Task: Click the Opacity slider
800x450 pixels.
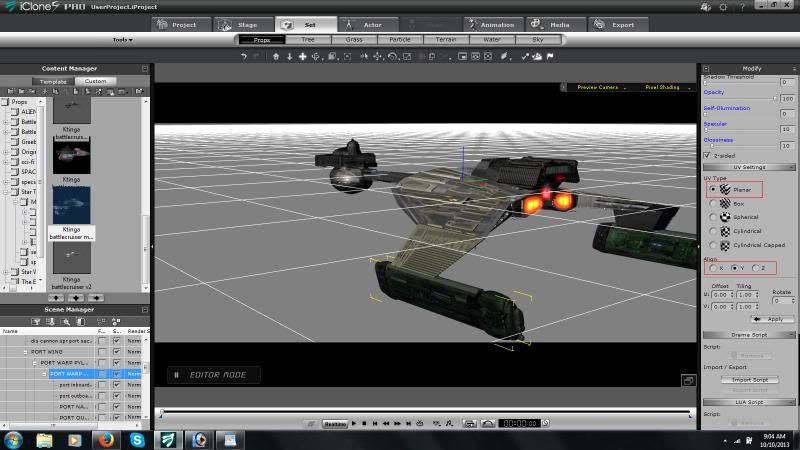Action: [741, 98]
